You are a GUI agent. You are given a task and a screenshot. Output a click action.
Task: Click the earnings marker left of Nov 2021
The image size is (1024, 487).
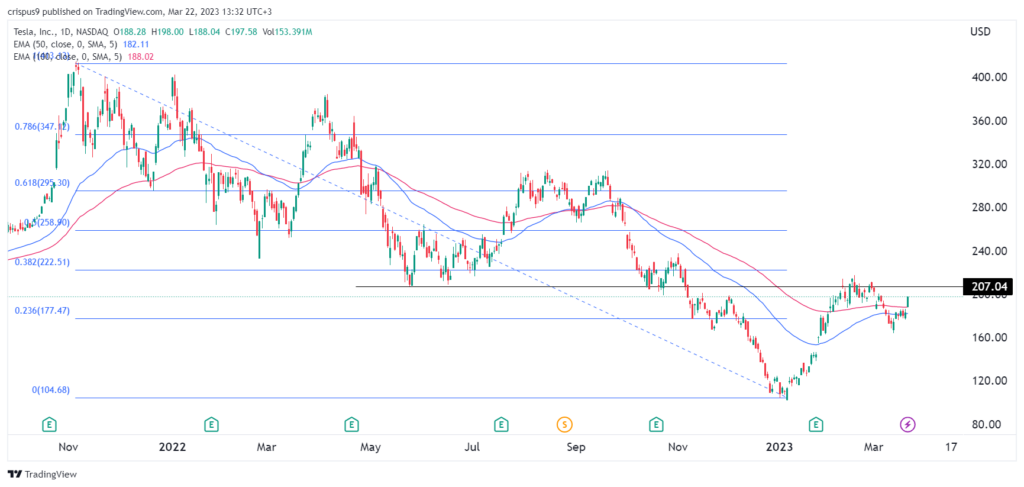point(49,424)
